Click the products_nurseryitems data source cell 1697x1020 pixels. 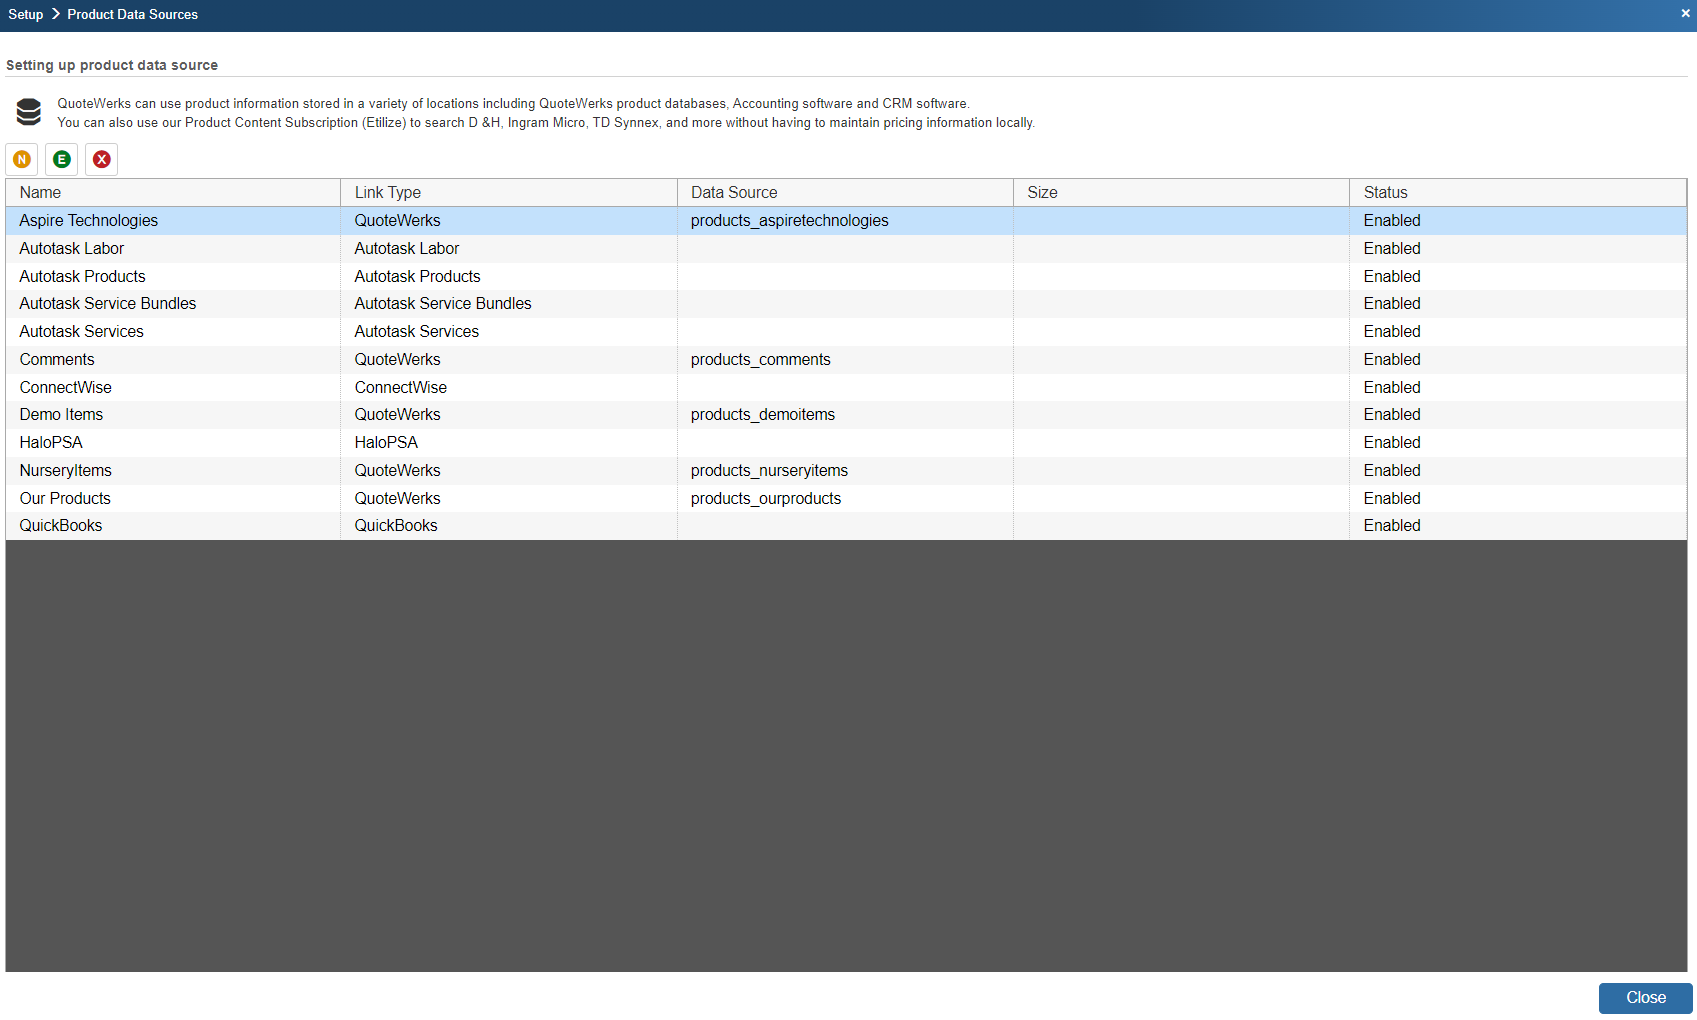pos(769,471)
